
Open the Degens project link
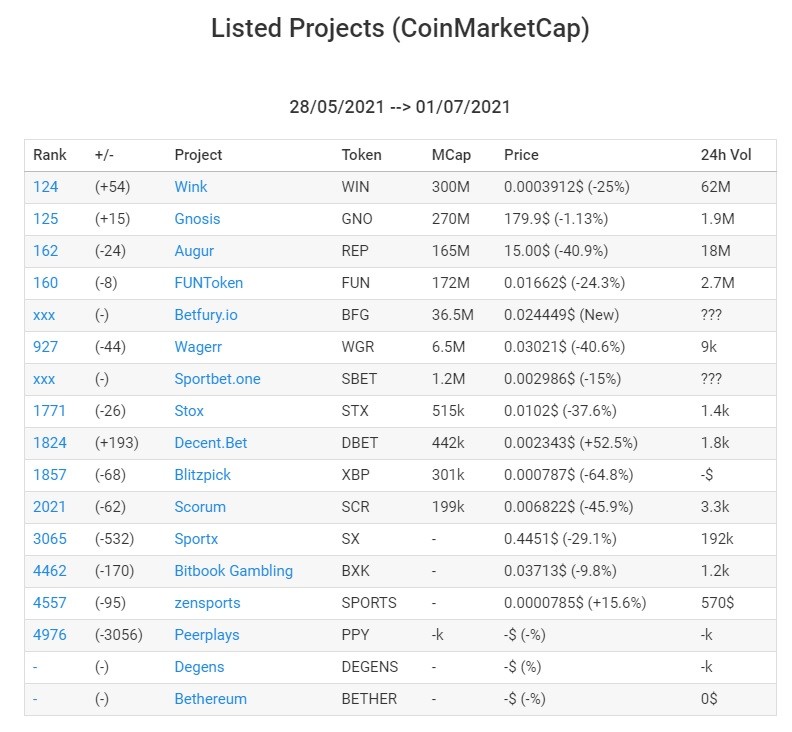[199, 667]
